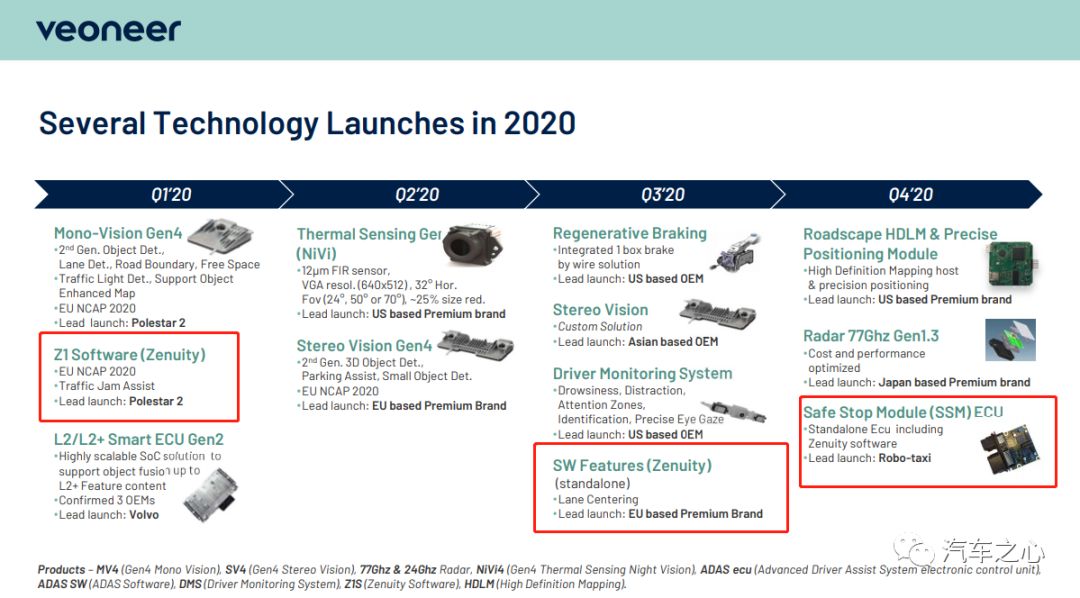The height and width of the screenshot is (598, 1080).
Task: Click the Veoneer logo
Action: 108,30
